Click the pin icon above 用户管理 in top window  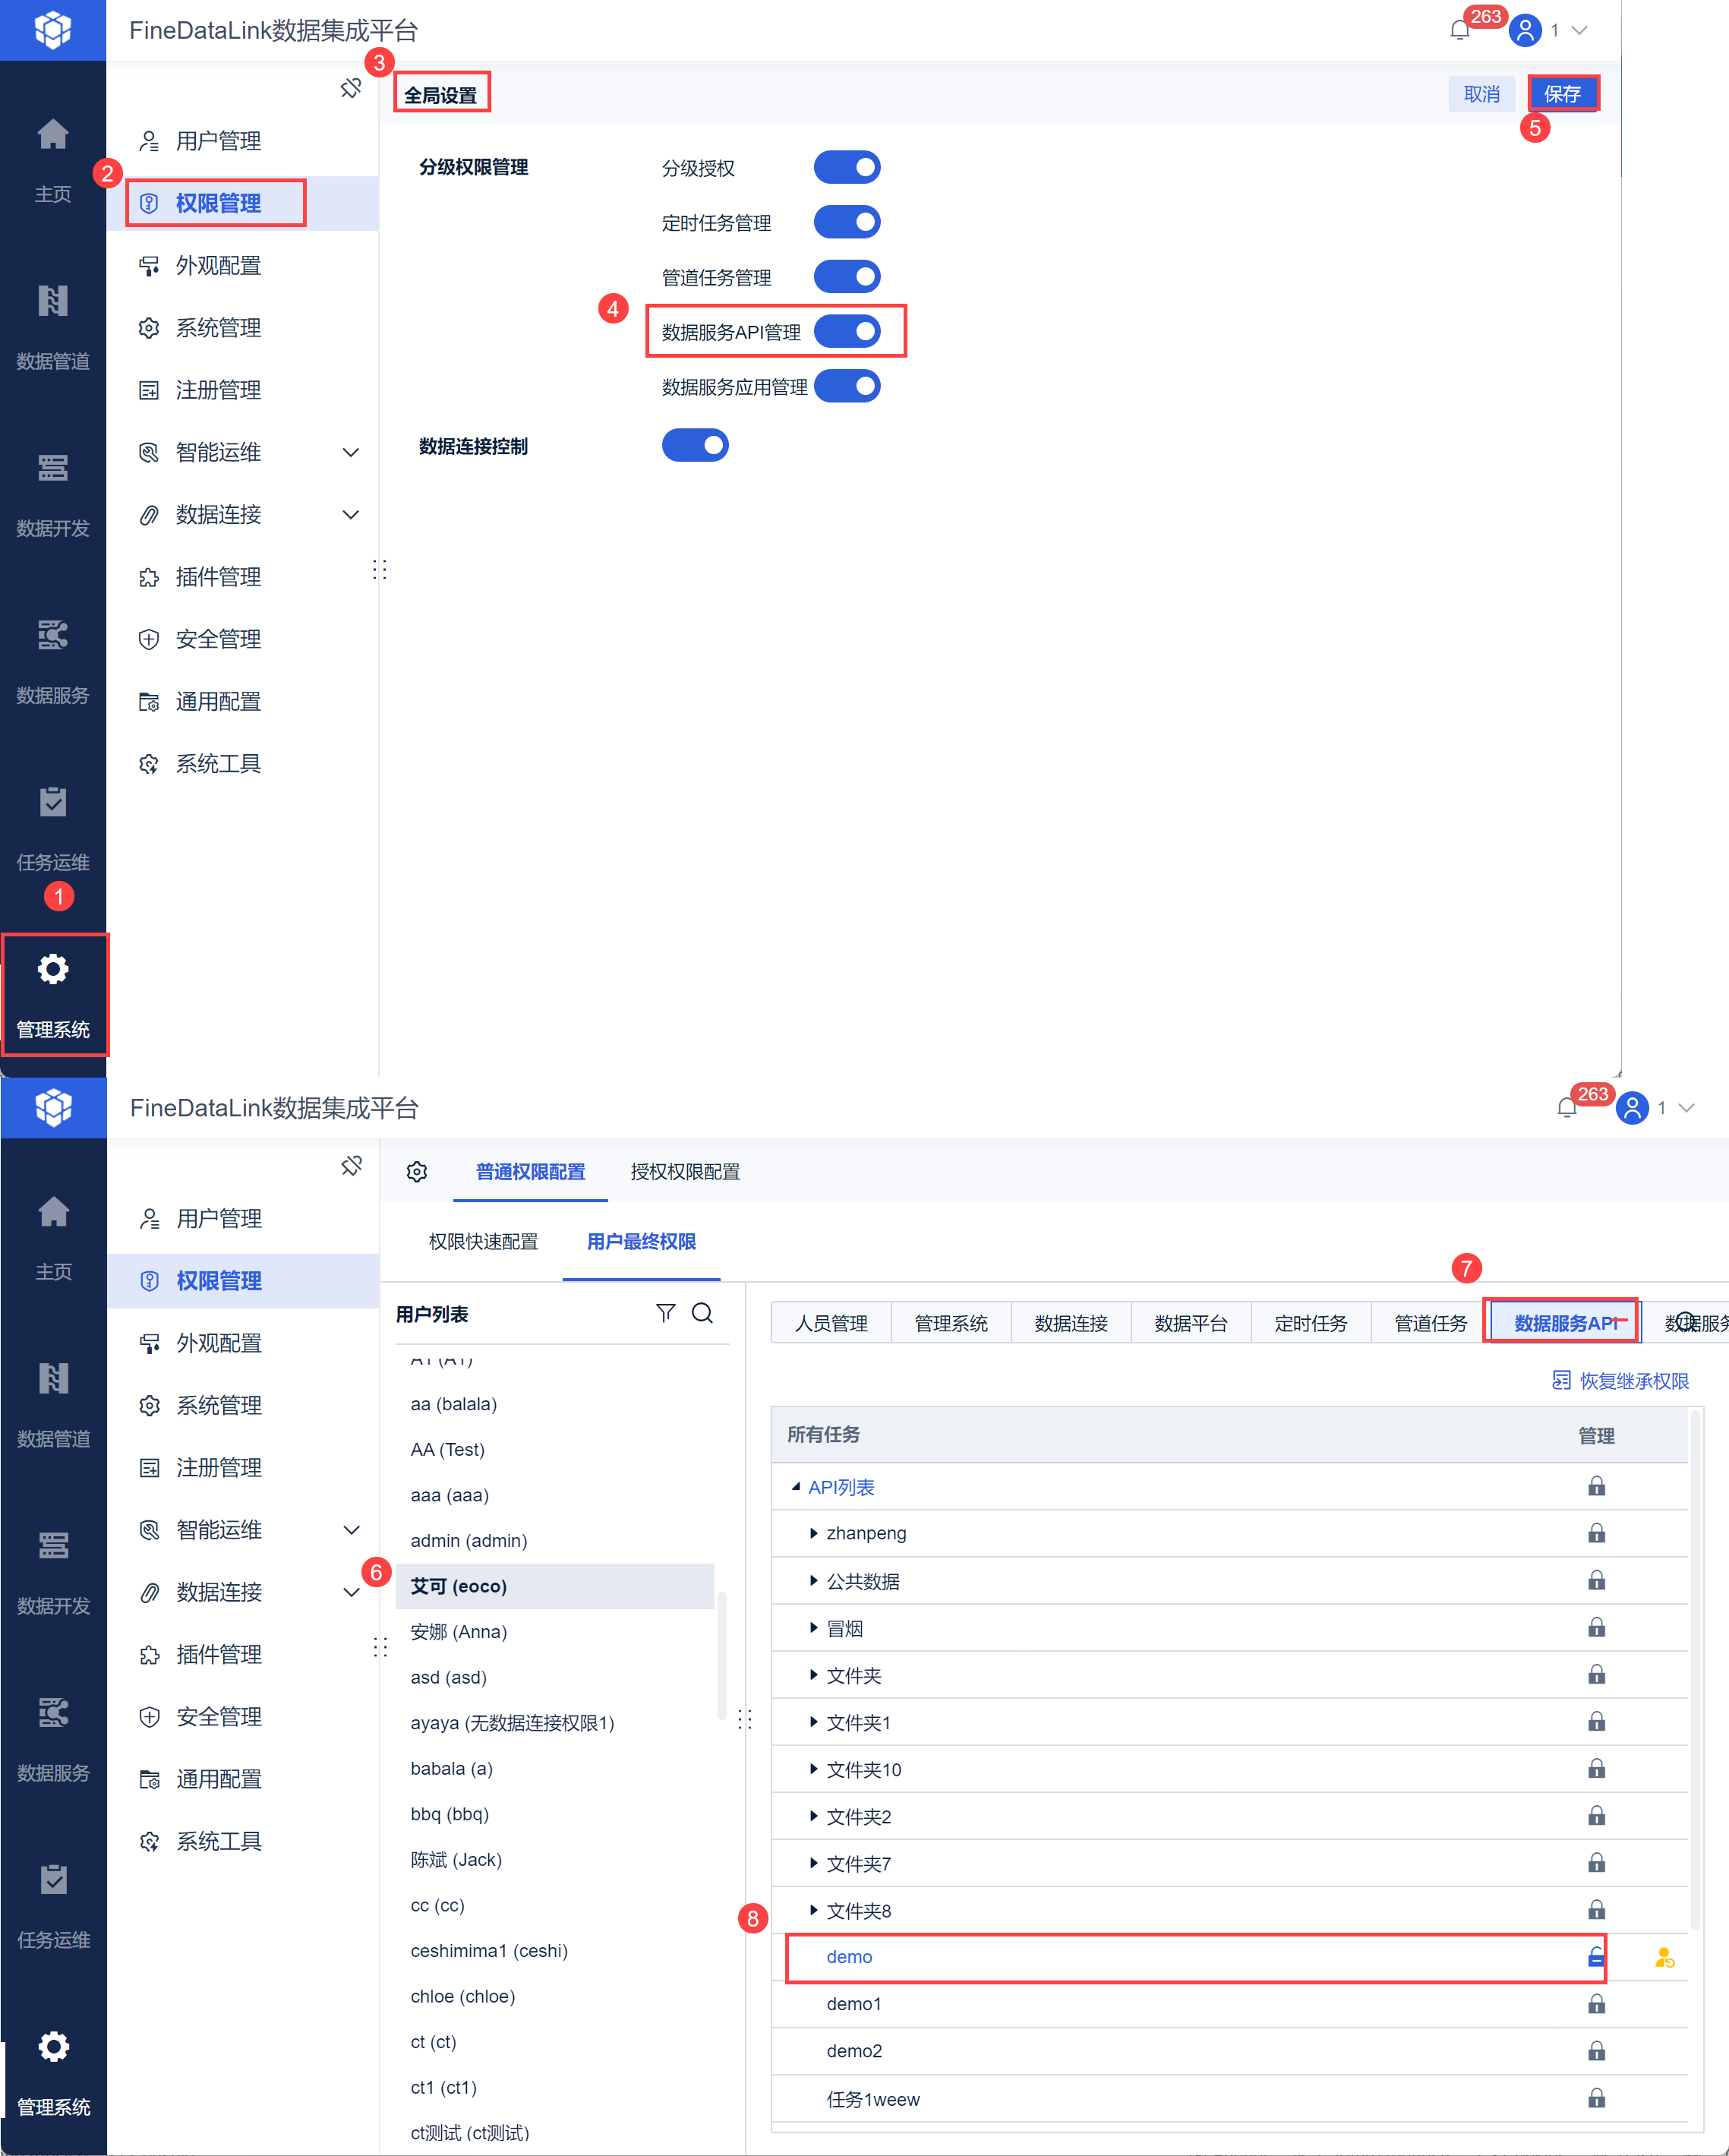point(351,88)
